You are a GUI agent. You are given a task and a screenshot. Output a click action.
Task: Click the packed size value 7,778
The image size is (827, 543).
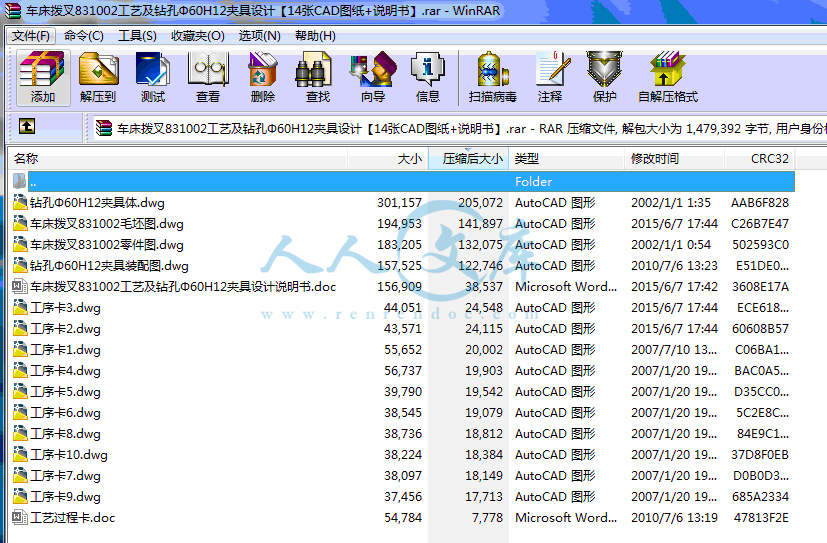coord(487,518)
